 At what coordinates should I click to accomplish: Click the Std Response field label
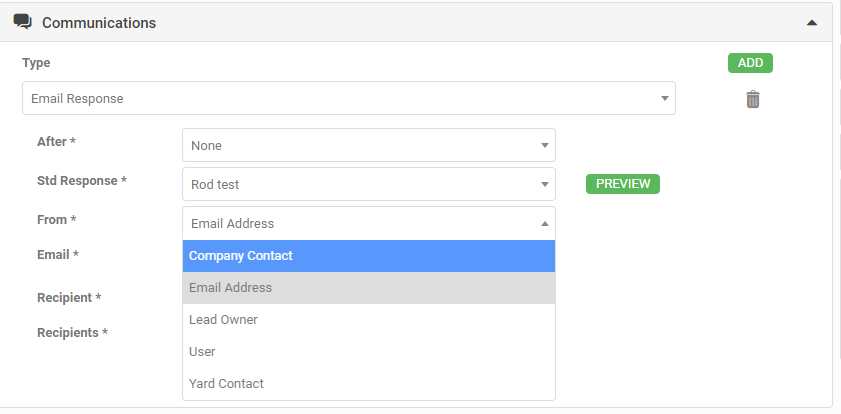click(x=81, y=181)
